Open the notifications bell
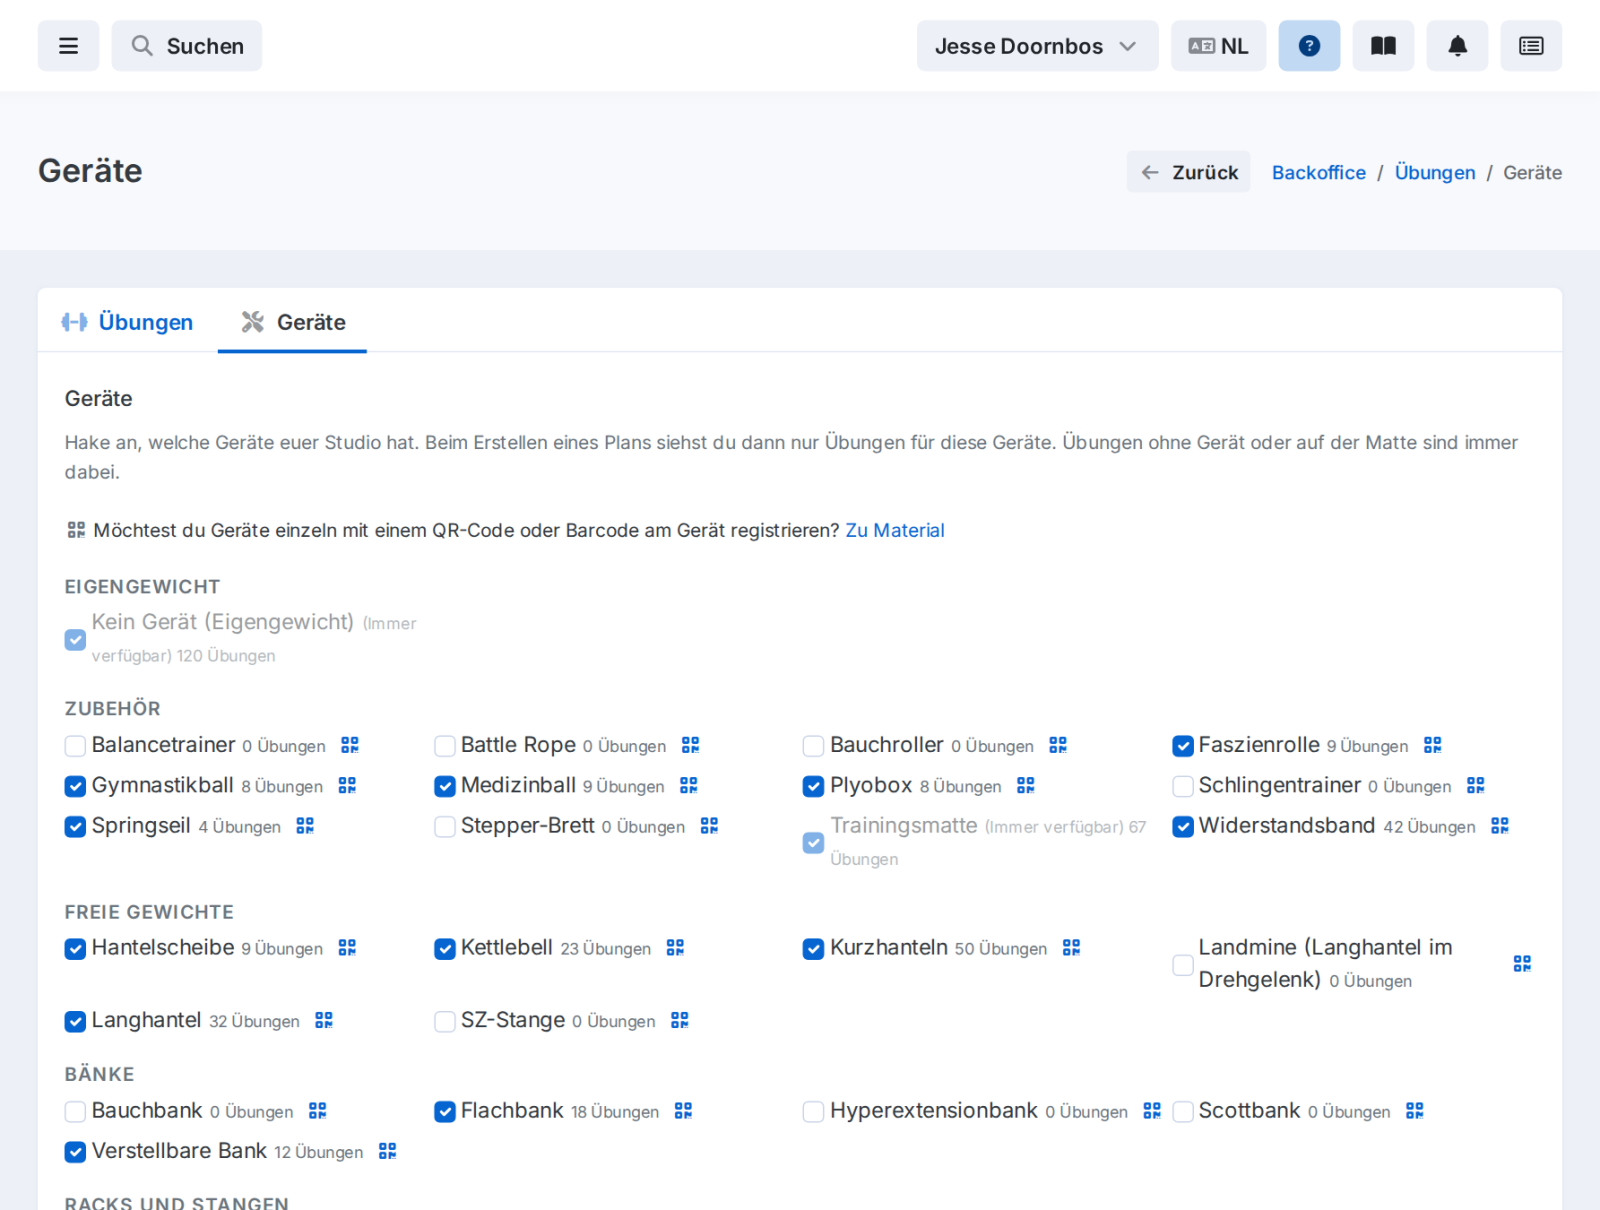The image size is (1600, 1210). click(1457, 46)
